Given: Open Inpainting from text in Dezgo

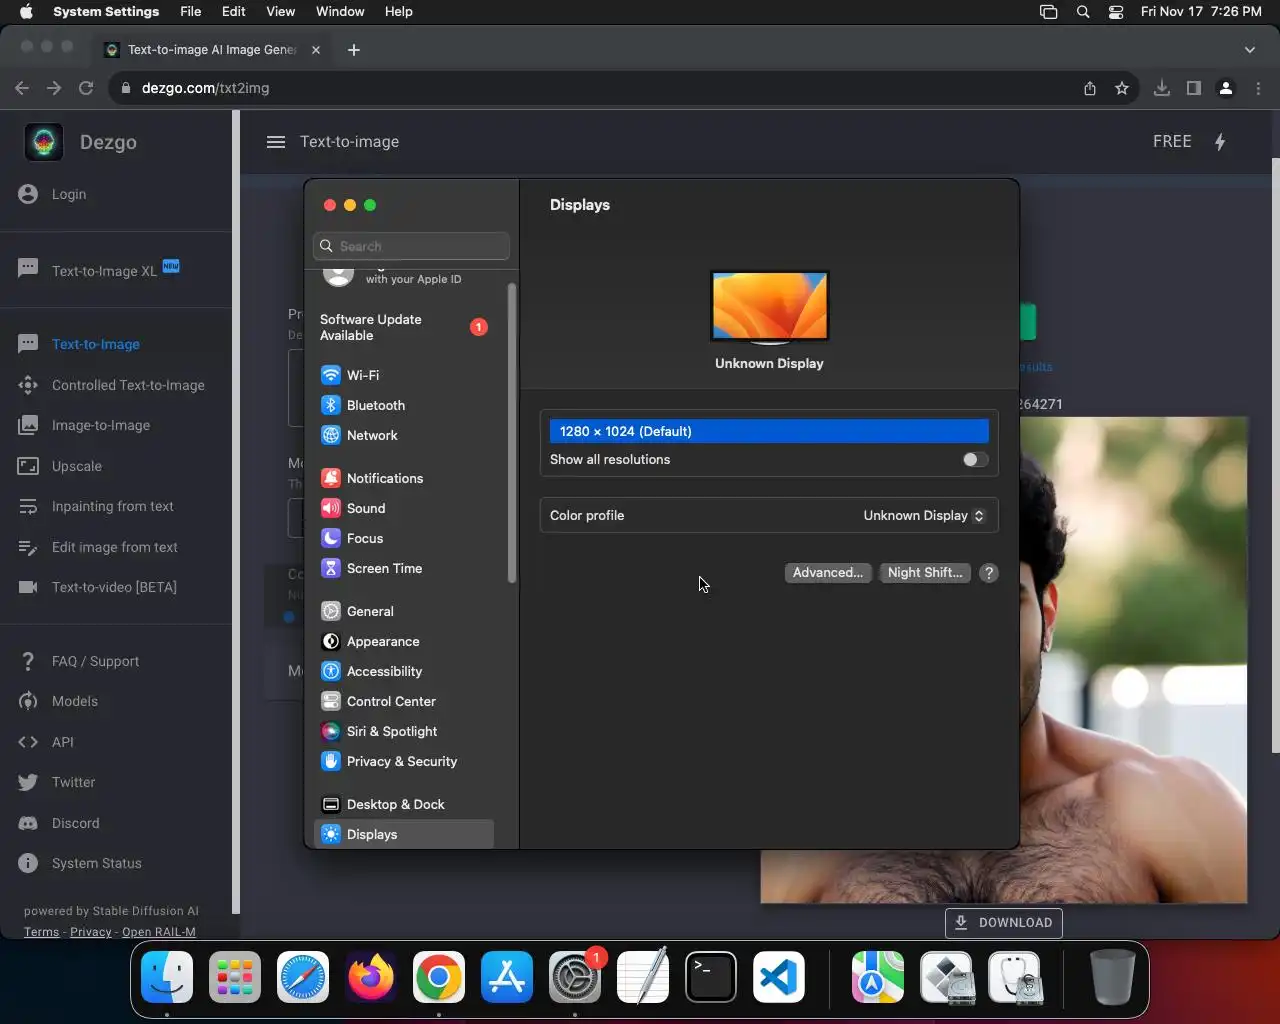Looking at the screenshot, I should pos(115,506).
